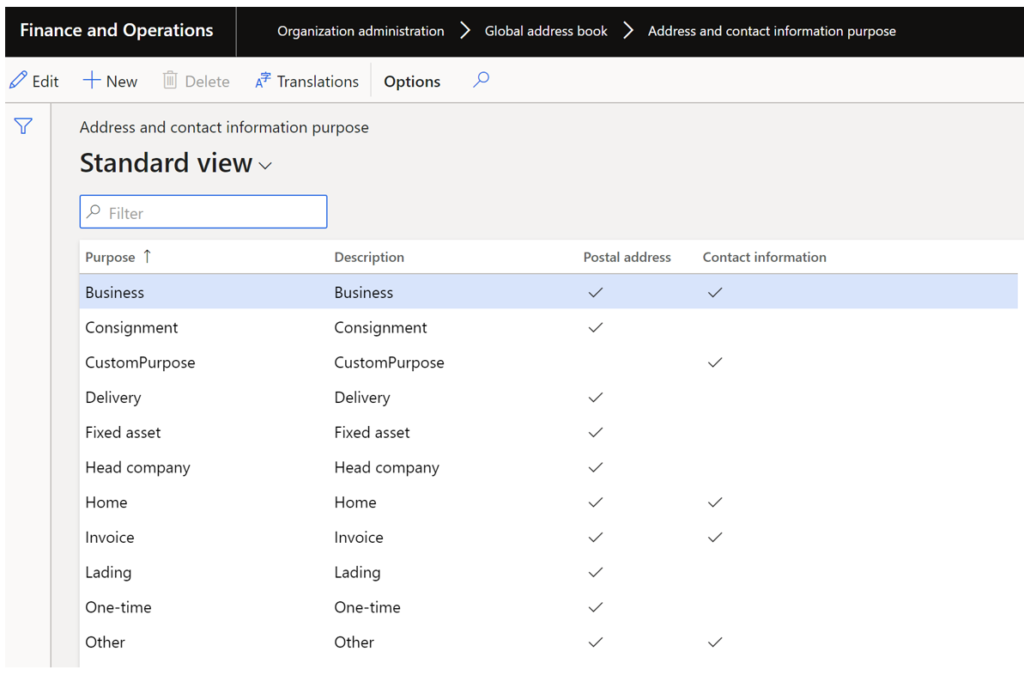Navigate to Global address book breadcrumb
Screen dimensions: 1024x688
click(x=545, y=30)
